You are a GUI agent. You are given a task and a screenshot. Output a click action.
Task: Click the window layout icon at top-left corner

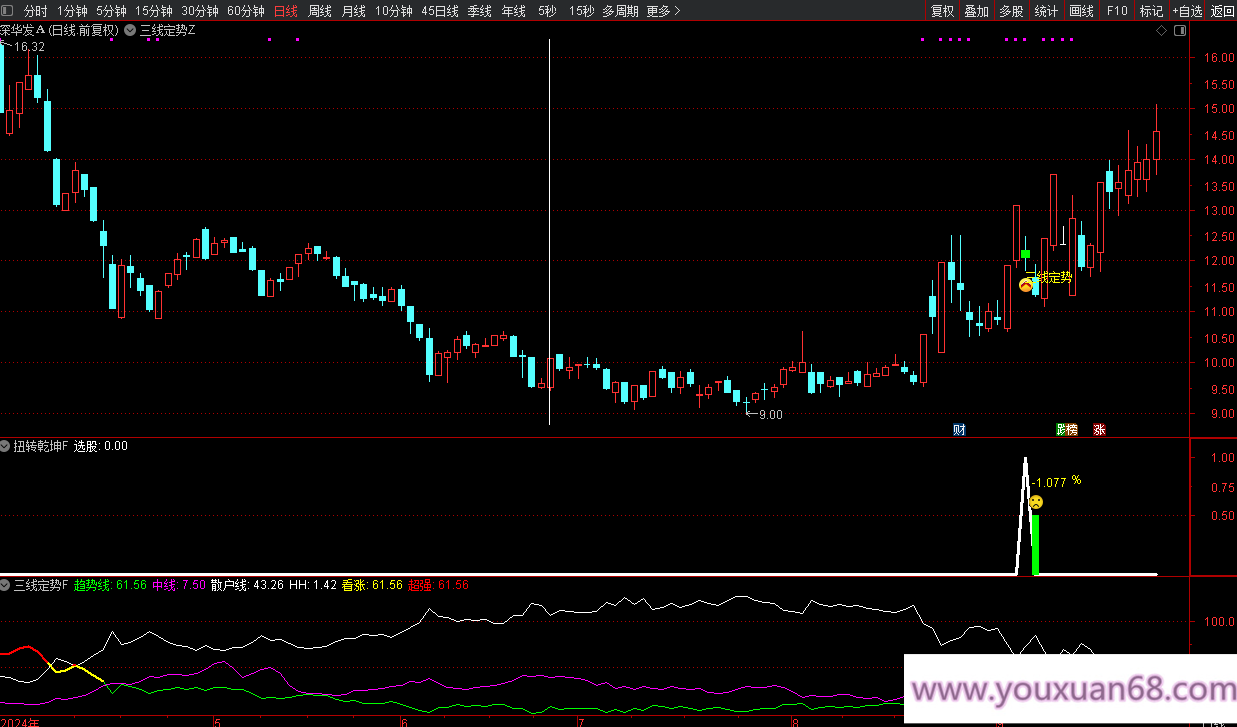(x=7, y=11)
